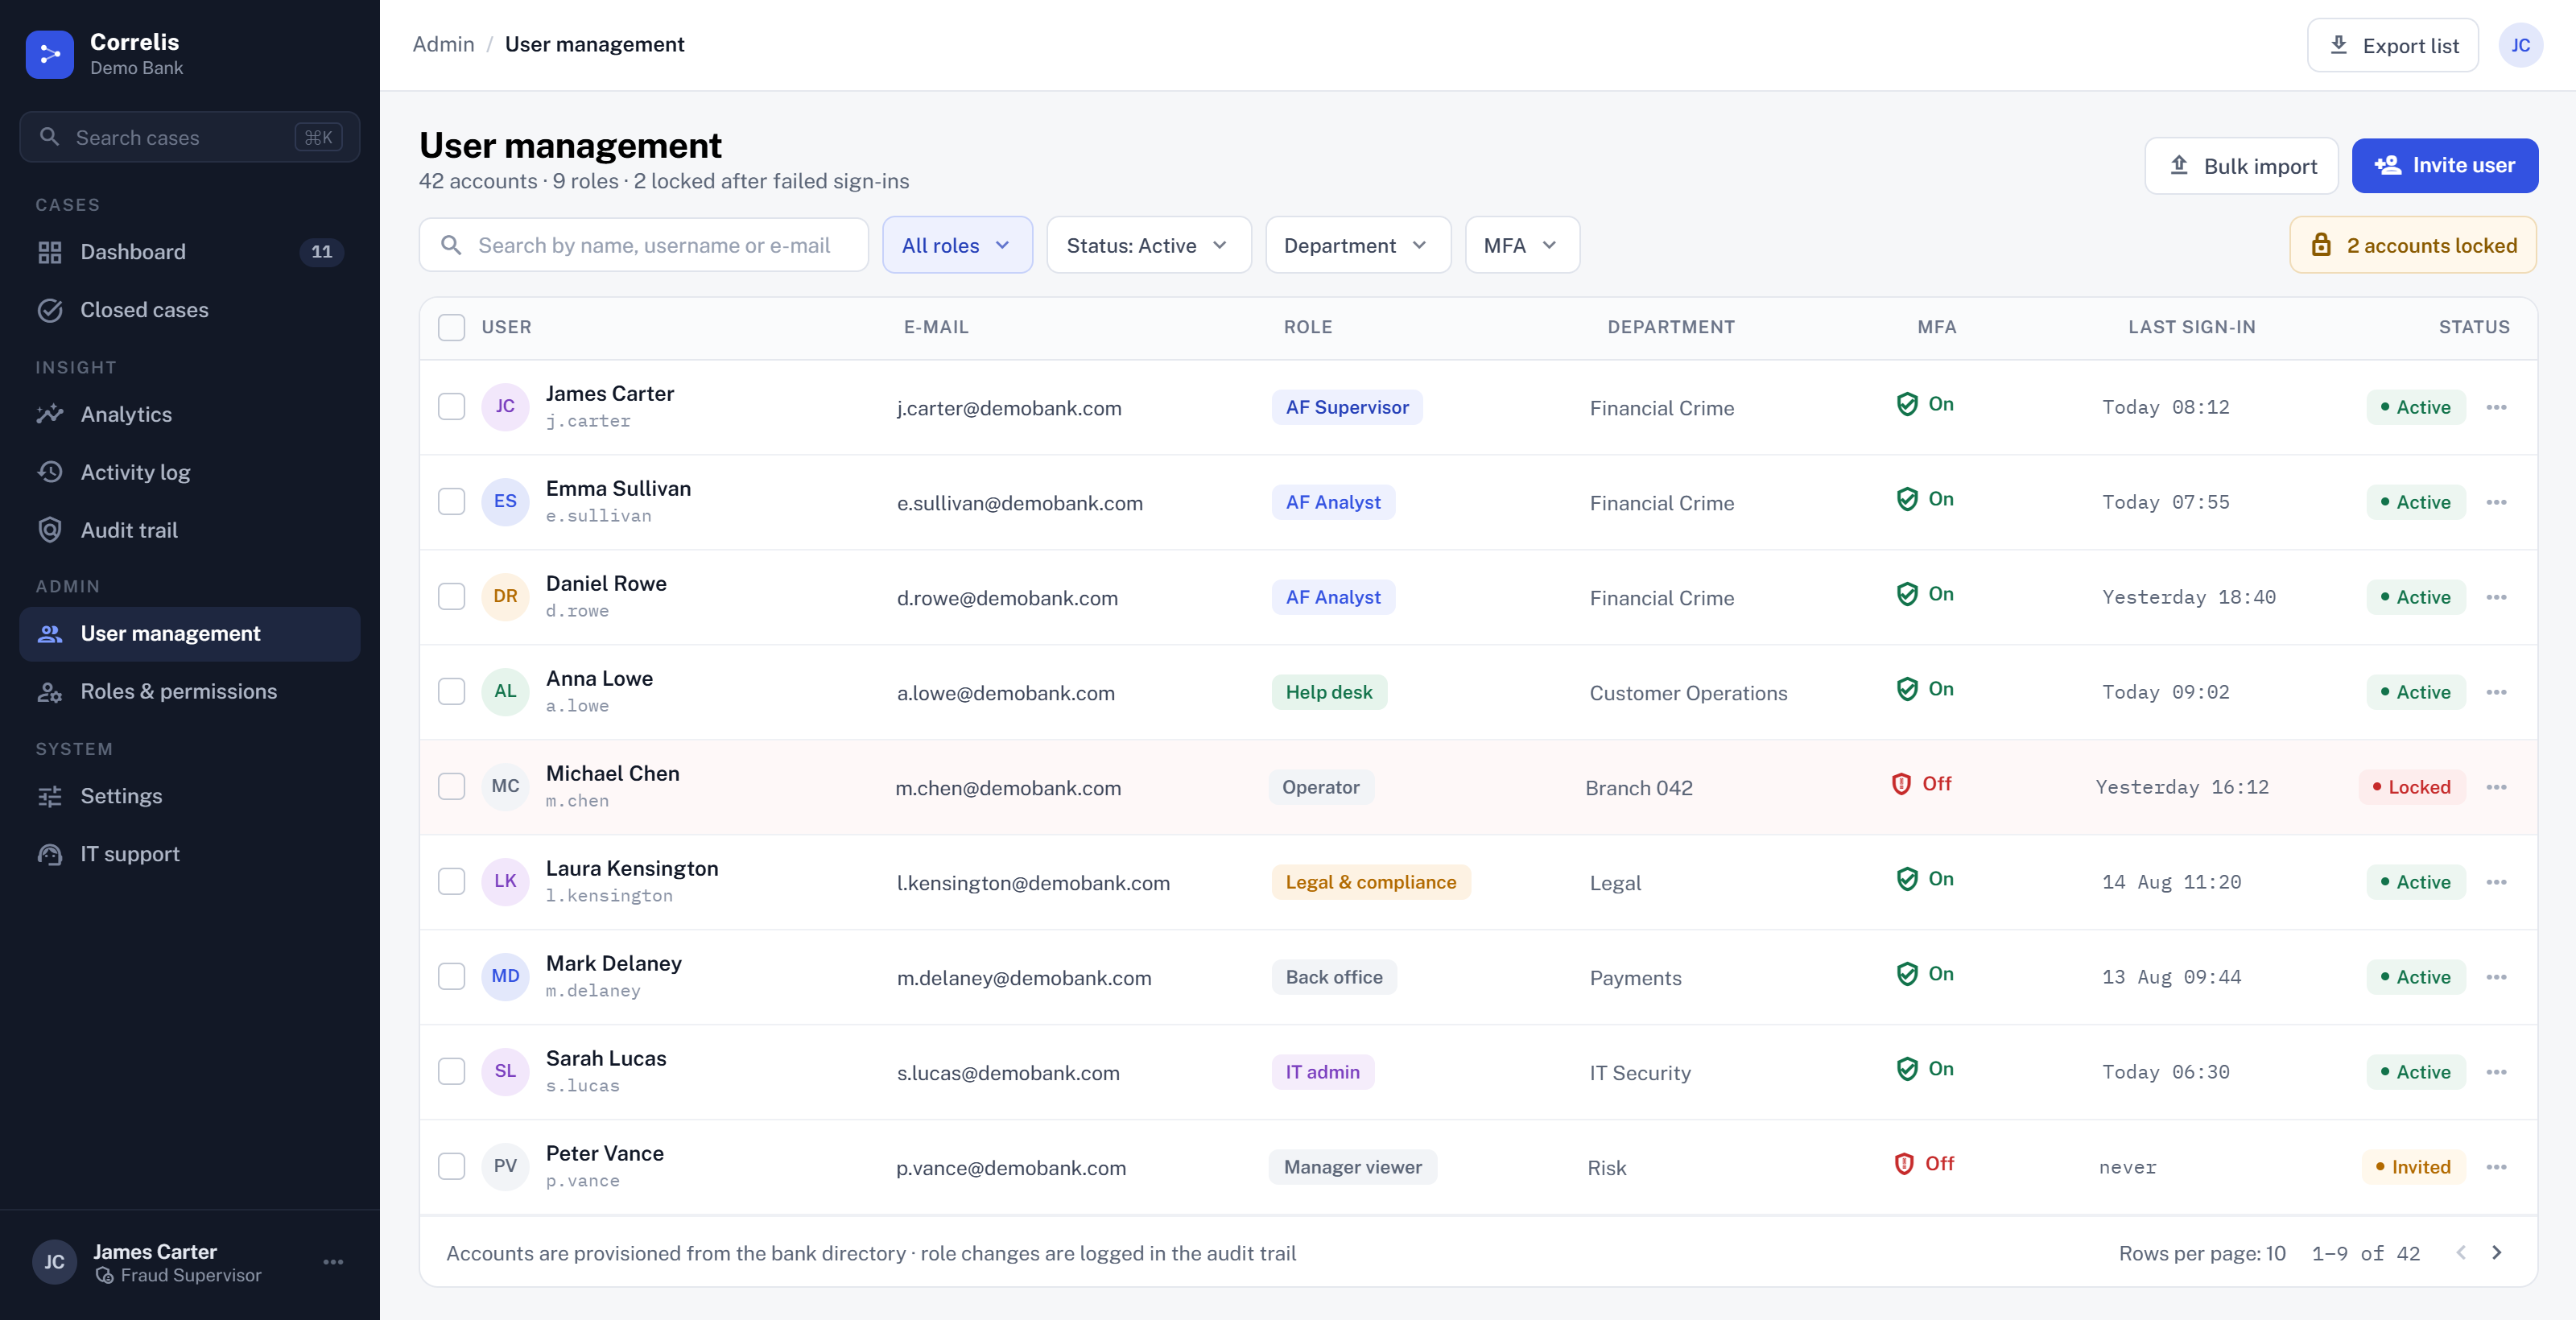Screen dimensions: 2576x1320
Task: Open more options for Emma Sullivan row
Action: coord(2496,502)
